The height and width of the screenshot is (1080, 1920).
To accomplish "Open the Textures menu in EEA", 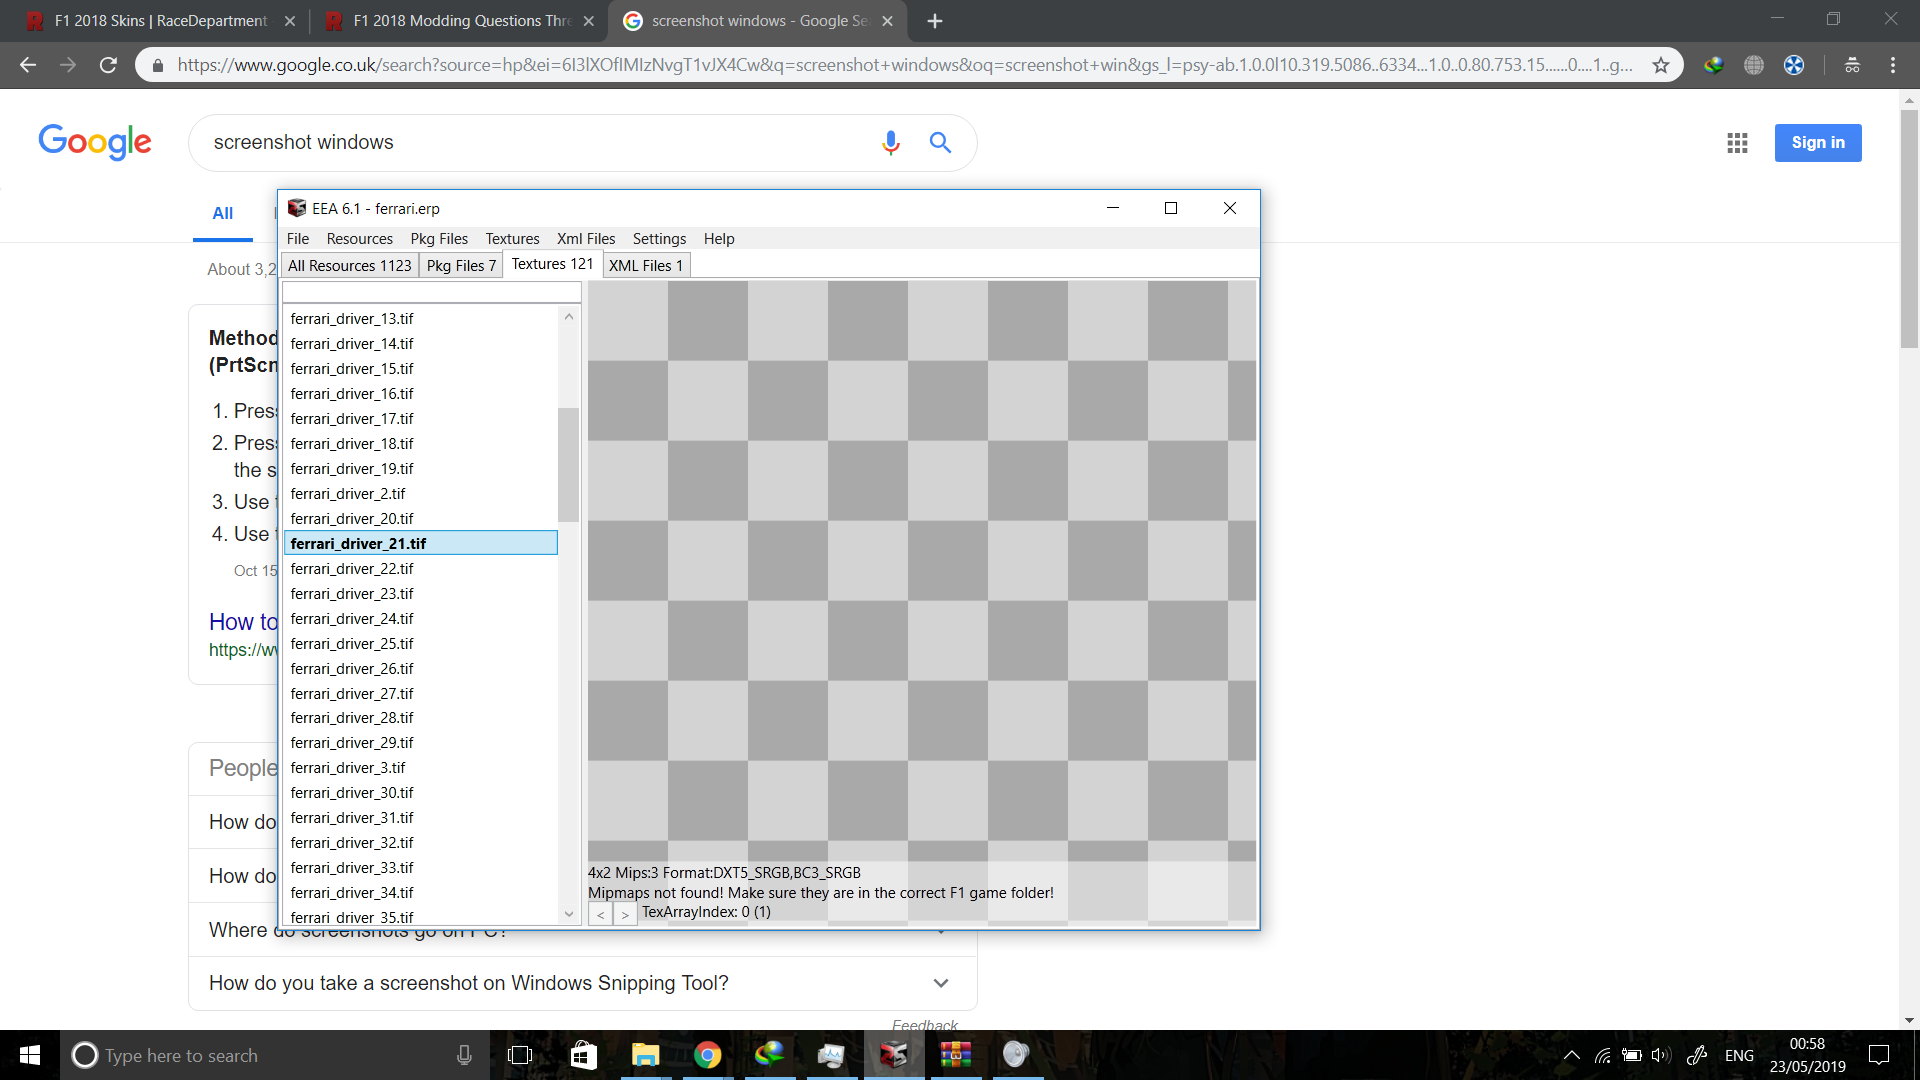I will (512, 239).
